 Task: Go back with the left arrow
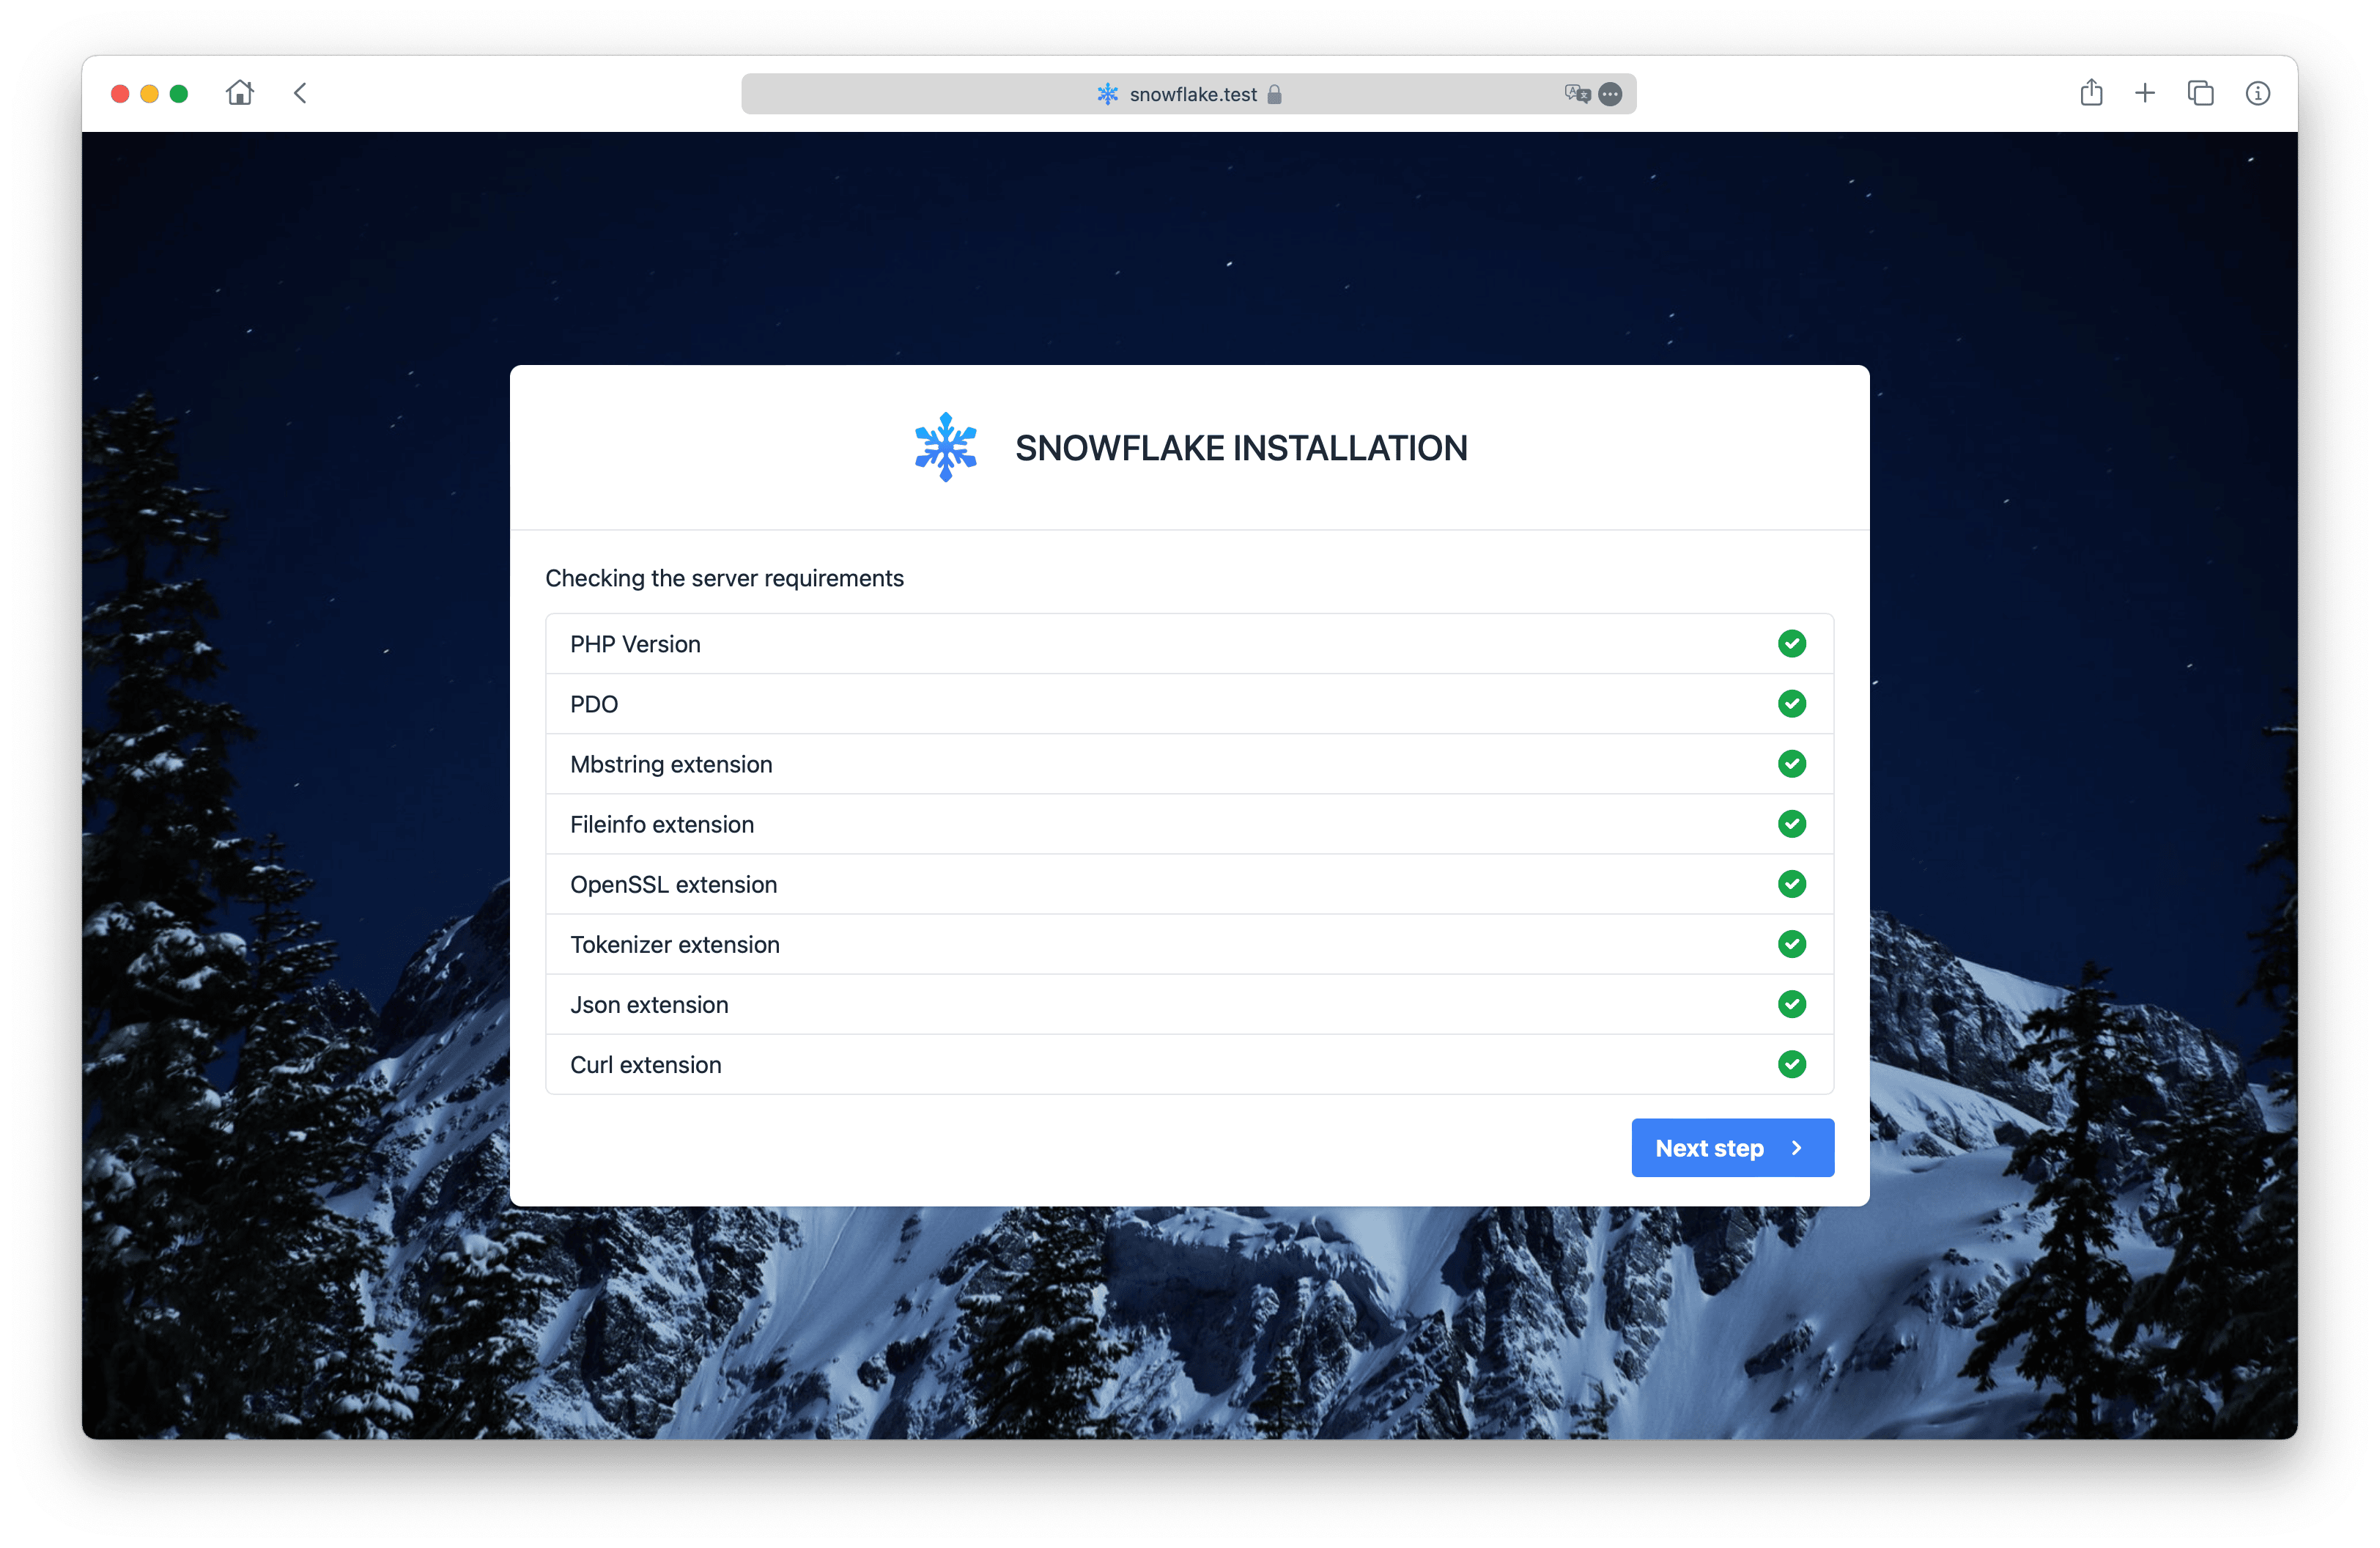tap(300, 93)
